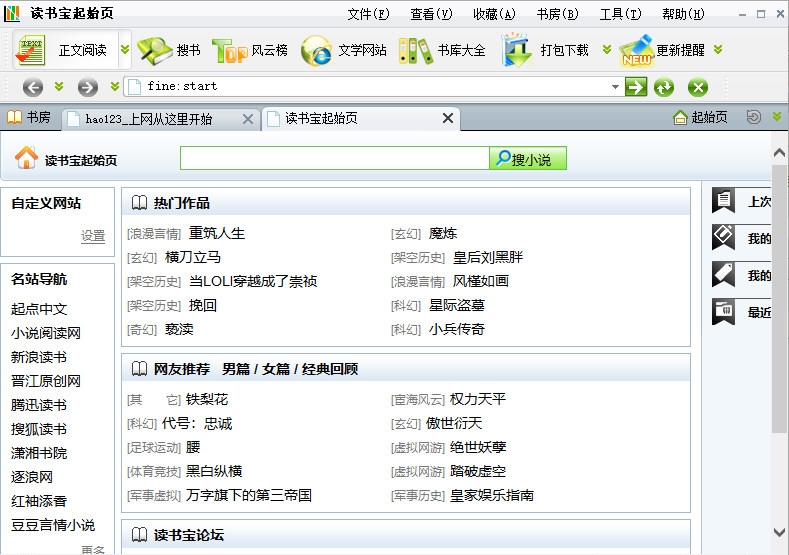Screen dimensions: 789x555
Task: Open the back history dropdown arrow
Action: (59, 87)
